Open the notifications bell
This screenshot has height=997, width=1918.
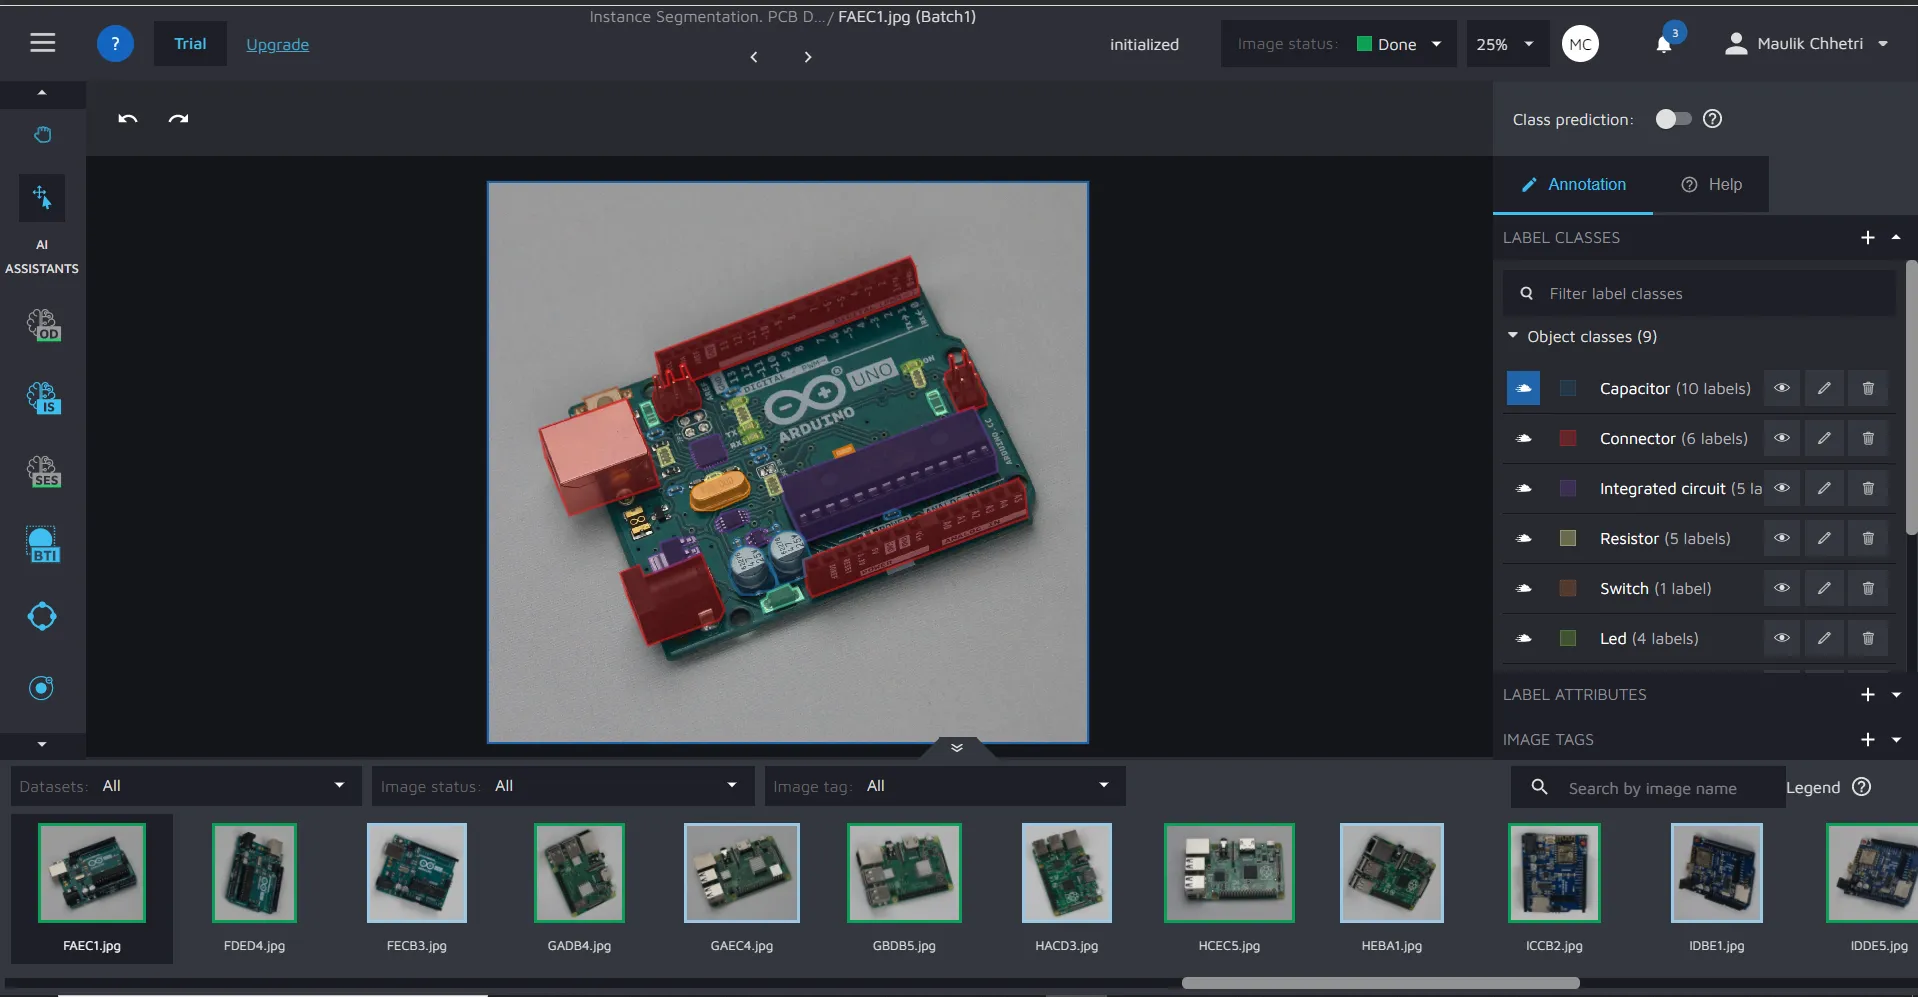1664,44
